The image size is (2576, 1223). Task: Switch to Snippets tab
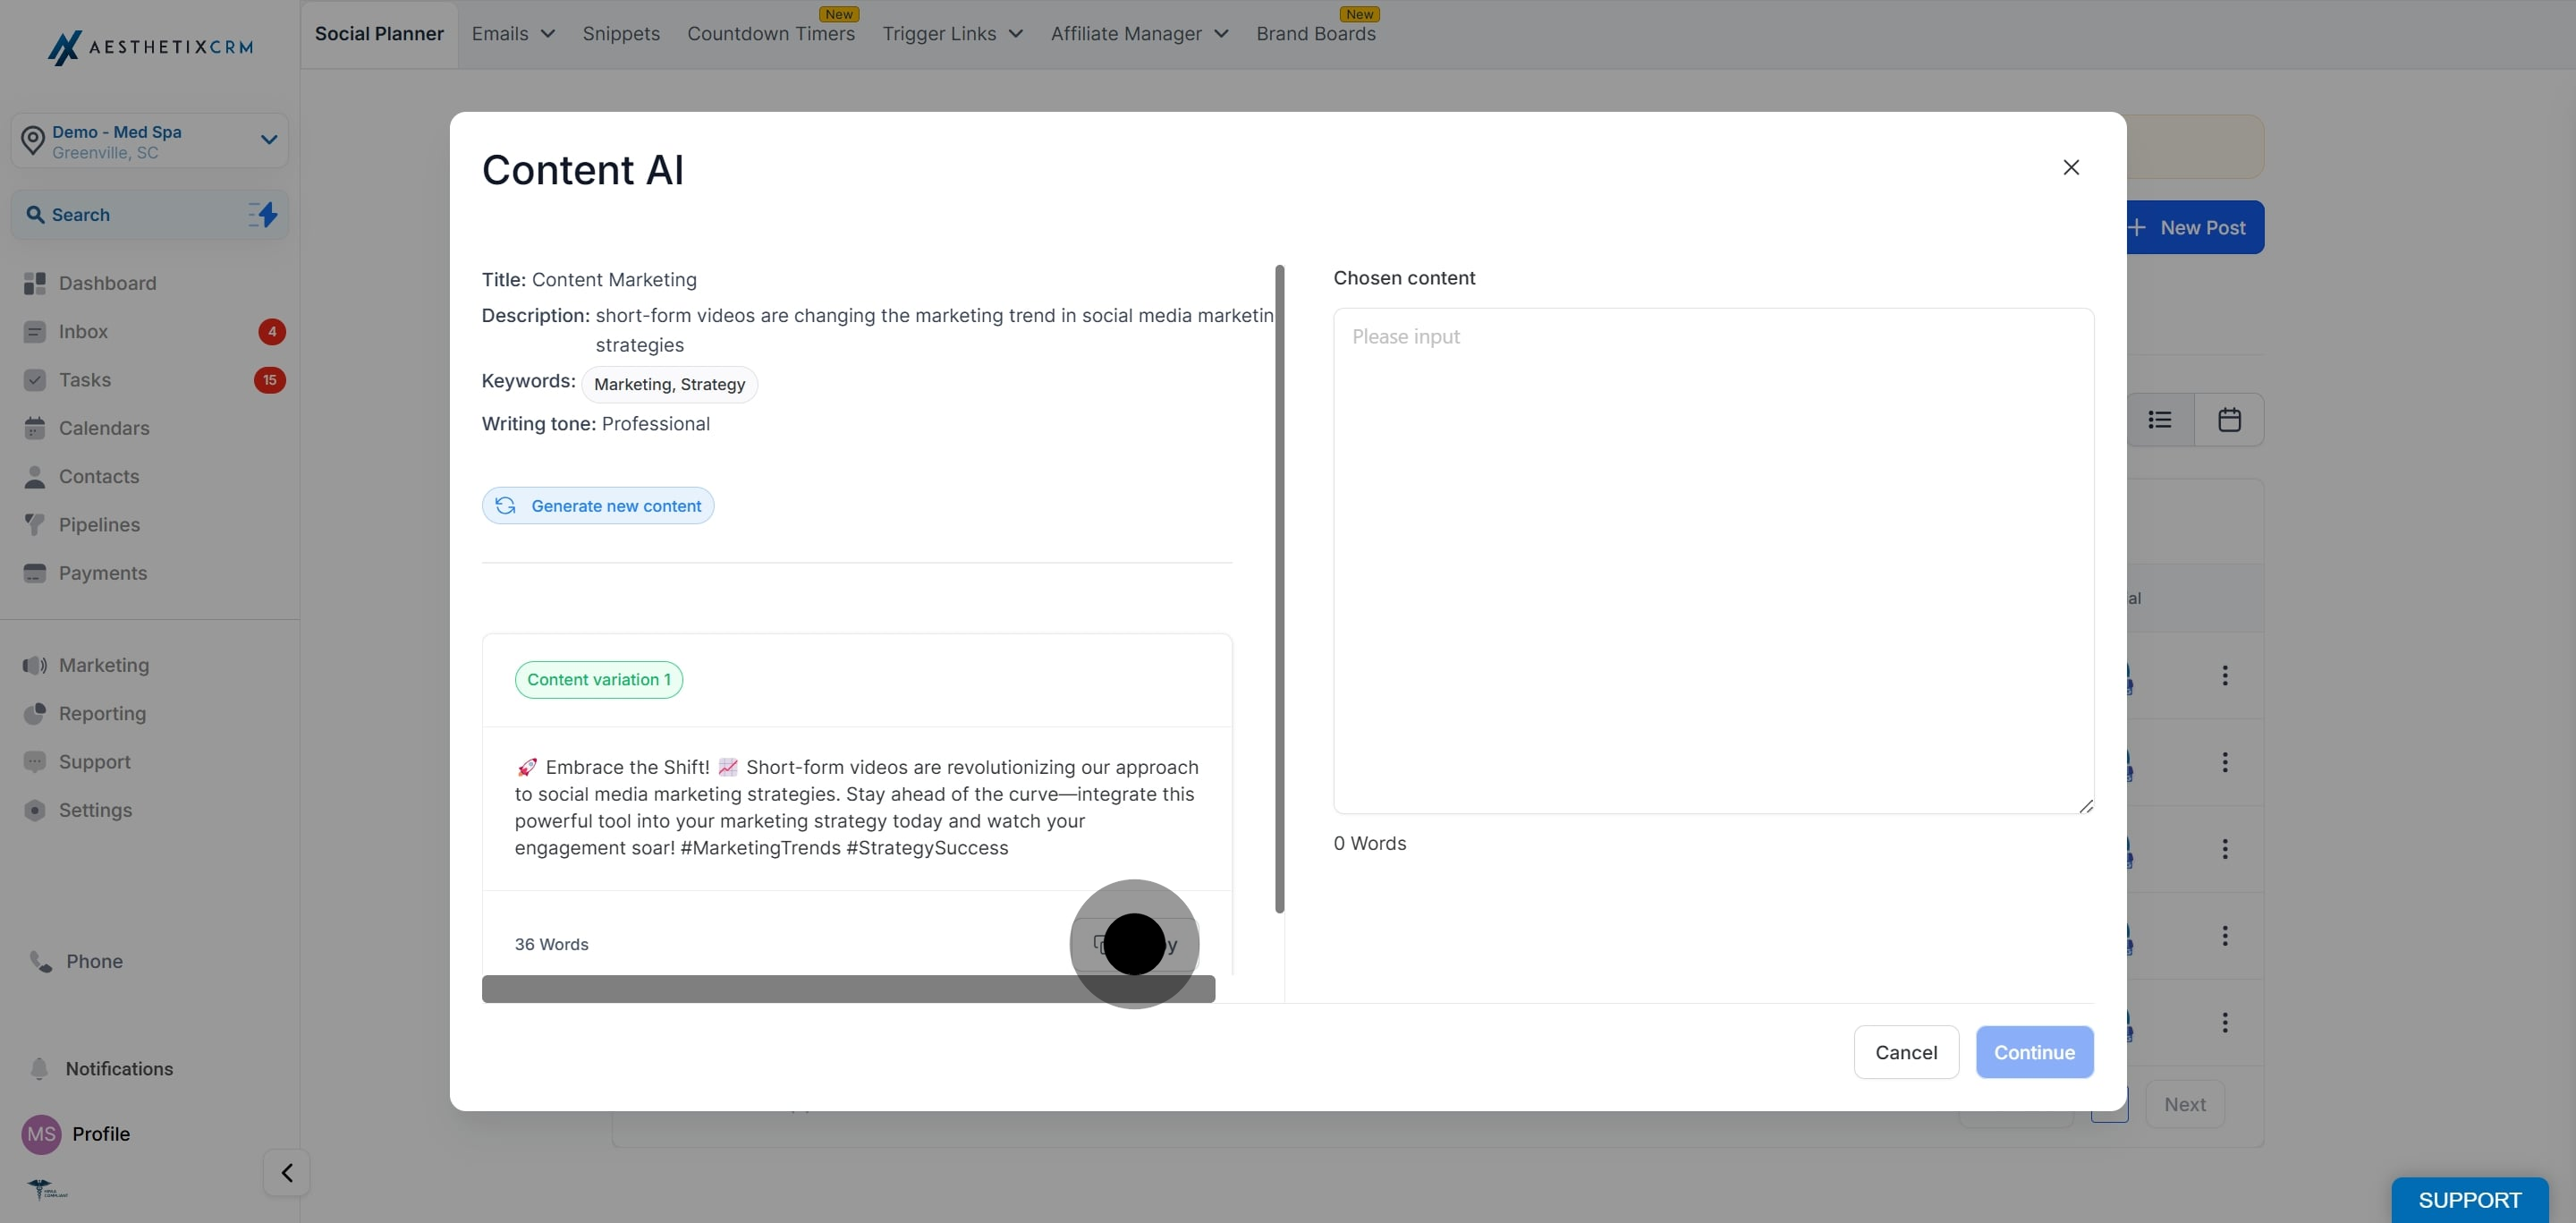[621, 34]
